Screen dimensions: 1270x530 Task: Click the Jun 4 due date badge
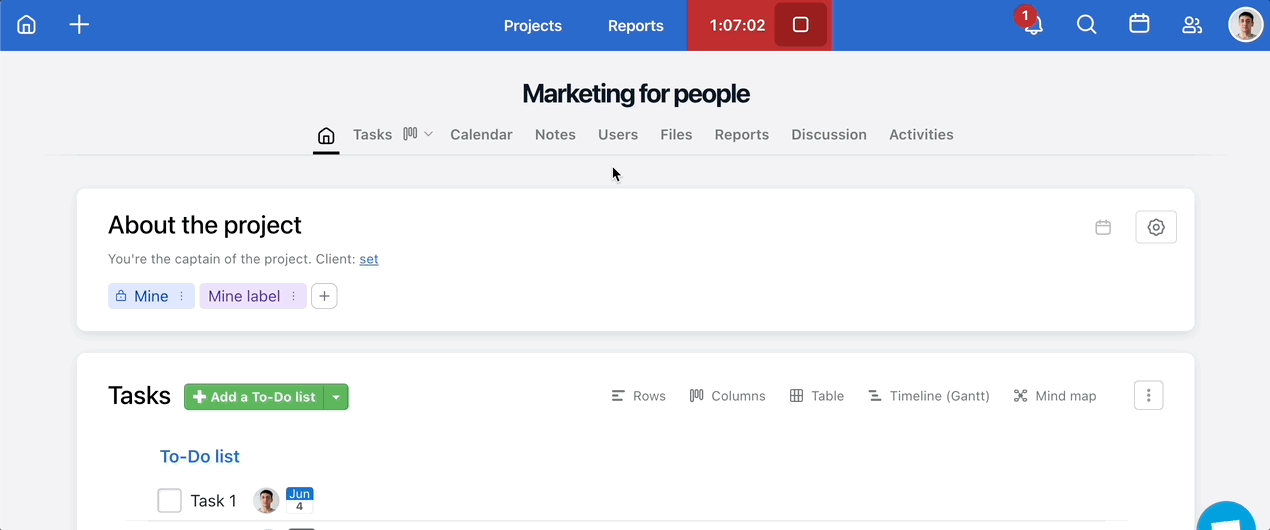tap(300, 500)
